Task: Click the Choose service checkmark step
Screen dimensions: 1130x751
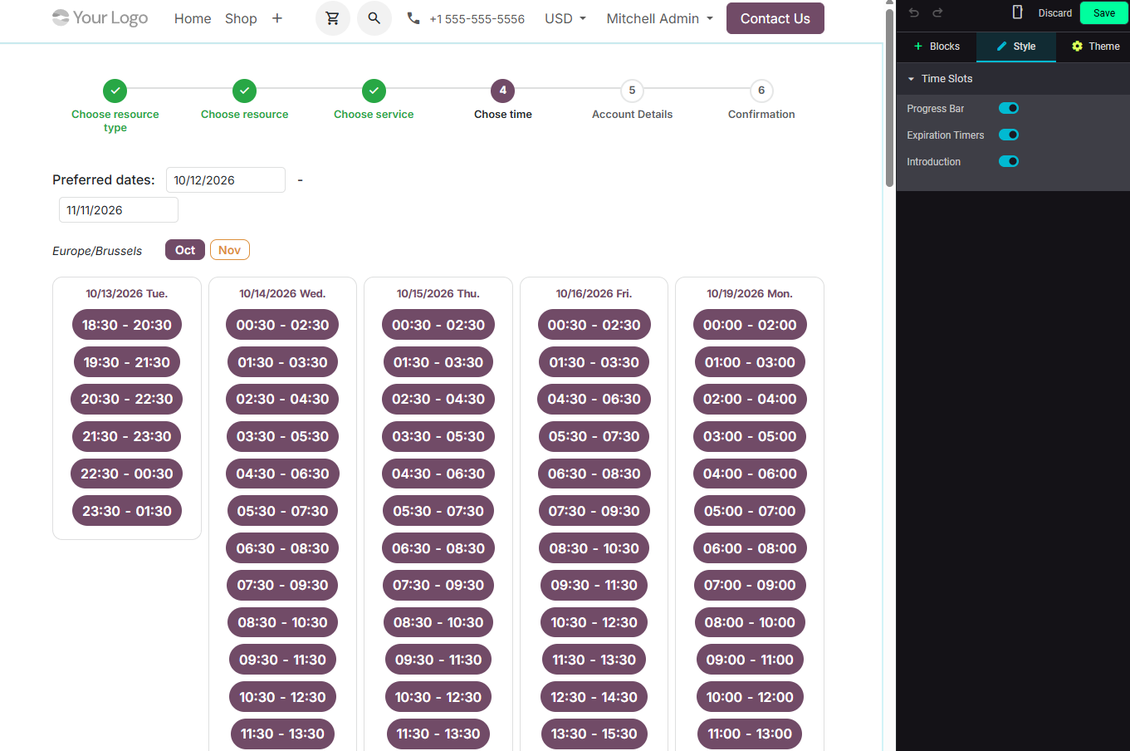Action: click(374, 91)
